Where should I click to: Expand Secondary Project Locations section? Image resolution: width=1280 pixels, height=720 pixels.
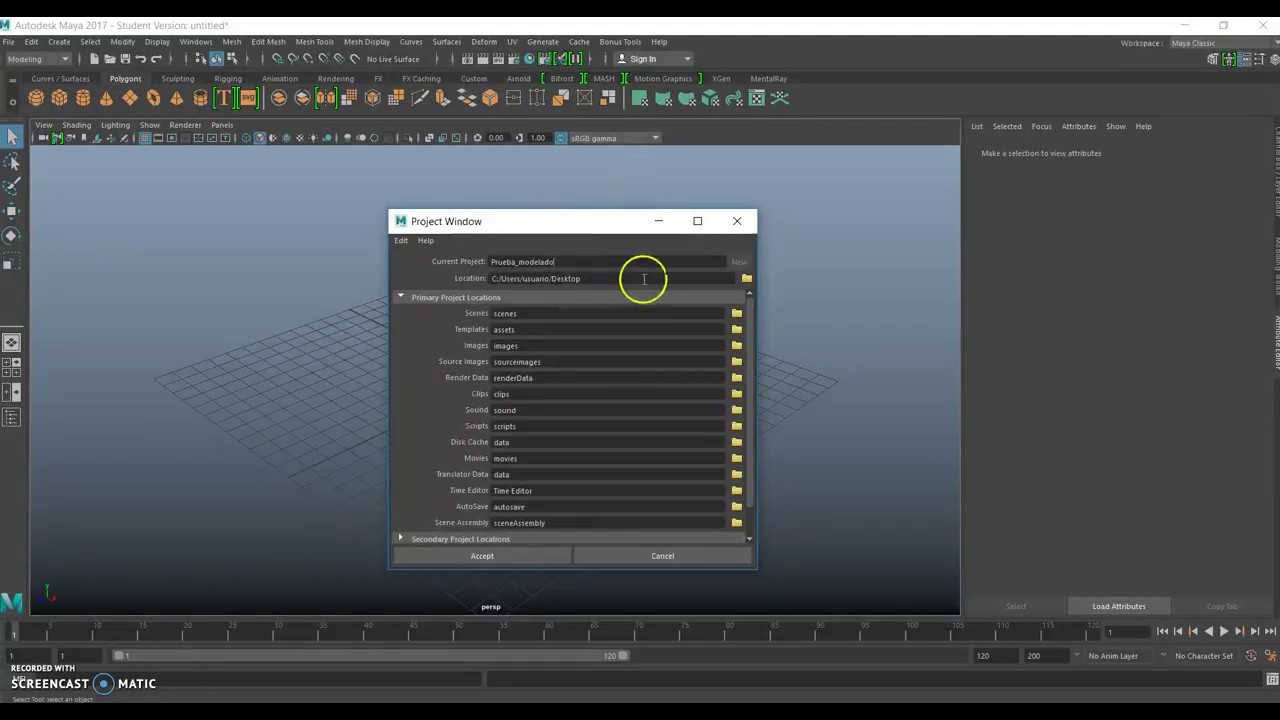[401, 539]
